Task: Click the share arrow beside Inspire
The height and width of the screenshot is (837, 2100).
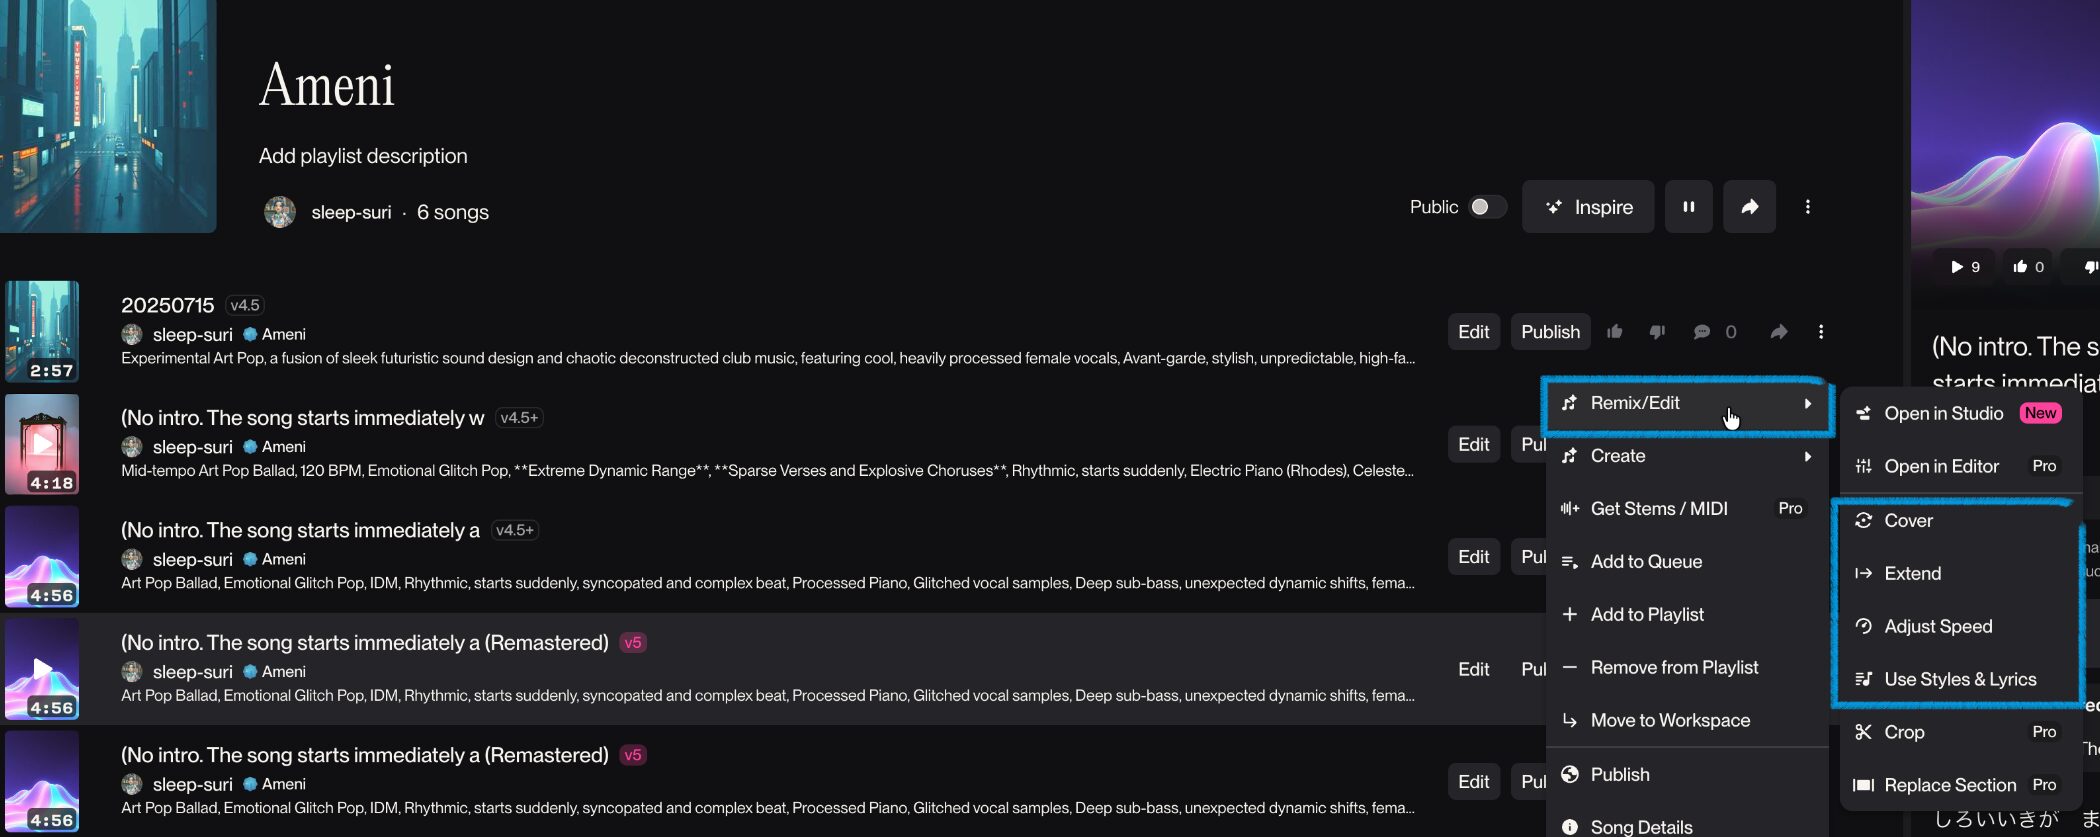Action: click(x=1749, y=207)
